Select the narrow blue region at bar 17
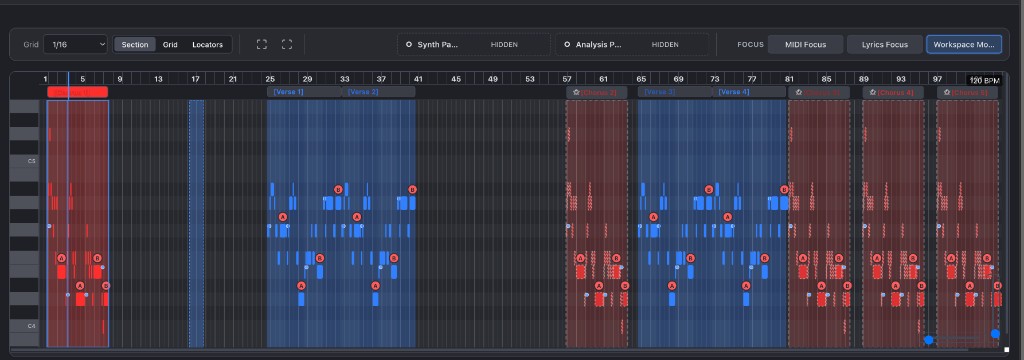Screen dimensions: 1024x360 (197, 223)
